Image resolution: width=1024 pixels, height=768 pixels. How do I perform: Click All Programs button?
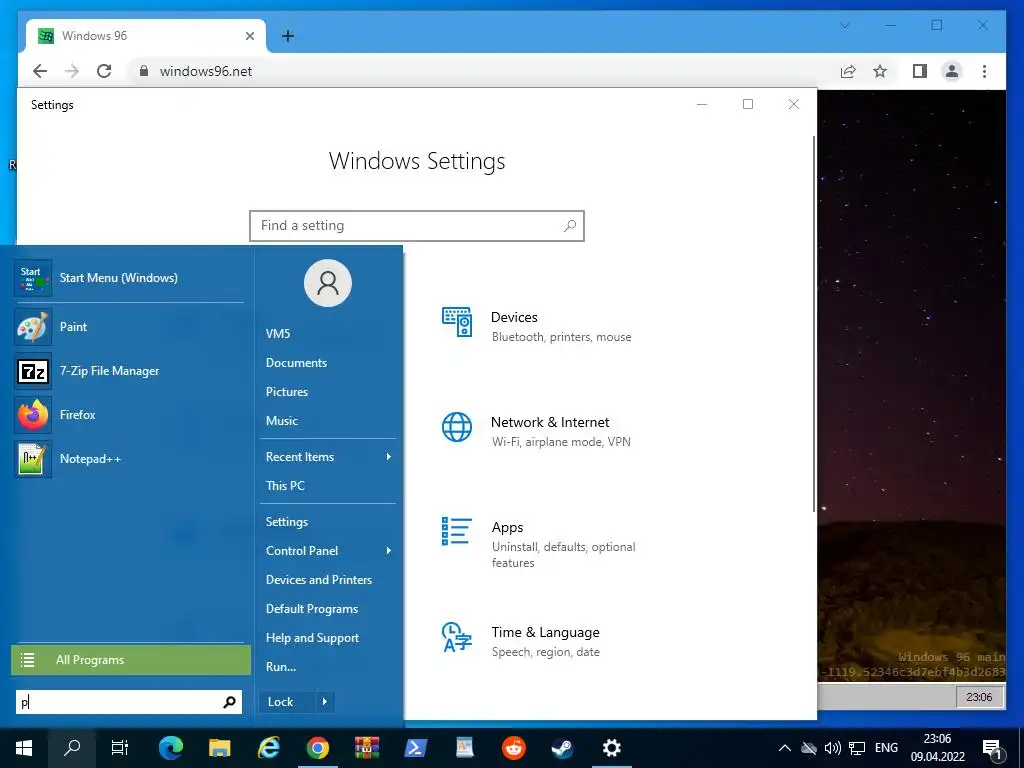[131, 660]
